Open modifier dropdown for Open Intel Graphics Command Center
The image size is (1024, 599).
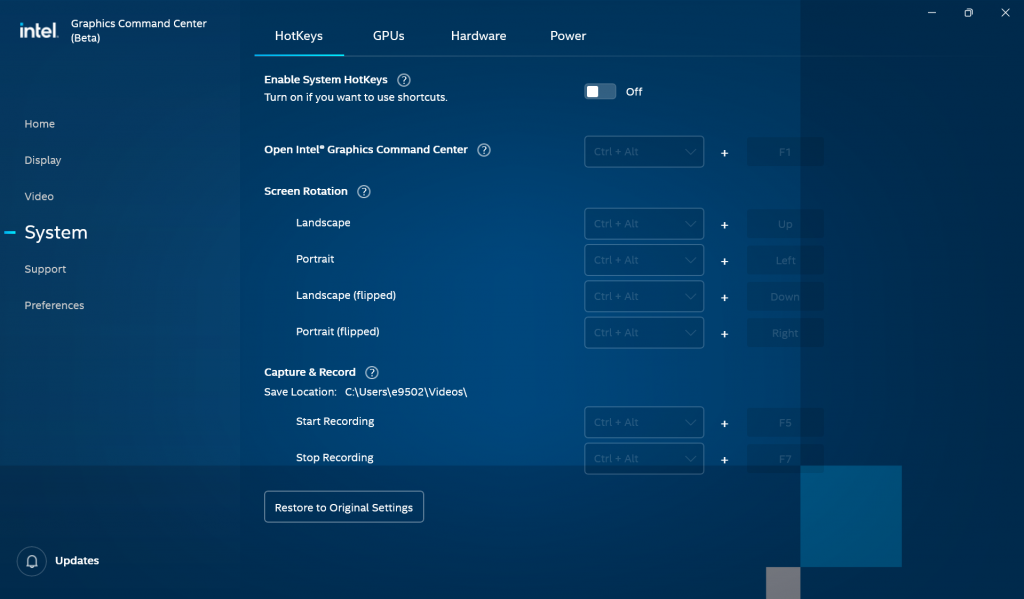click(x=644, y=152)
